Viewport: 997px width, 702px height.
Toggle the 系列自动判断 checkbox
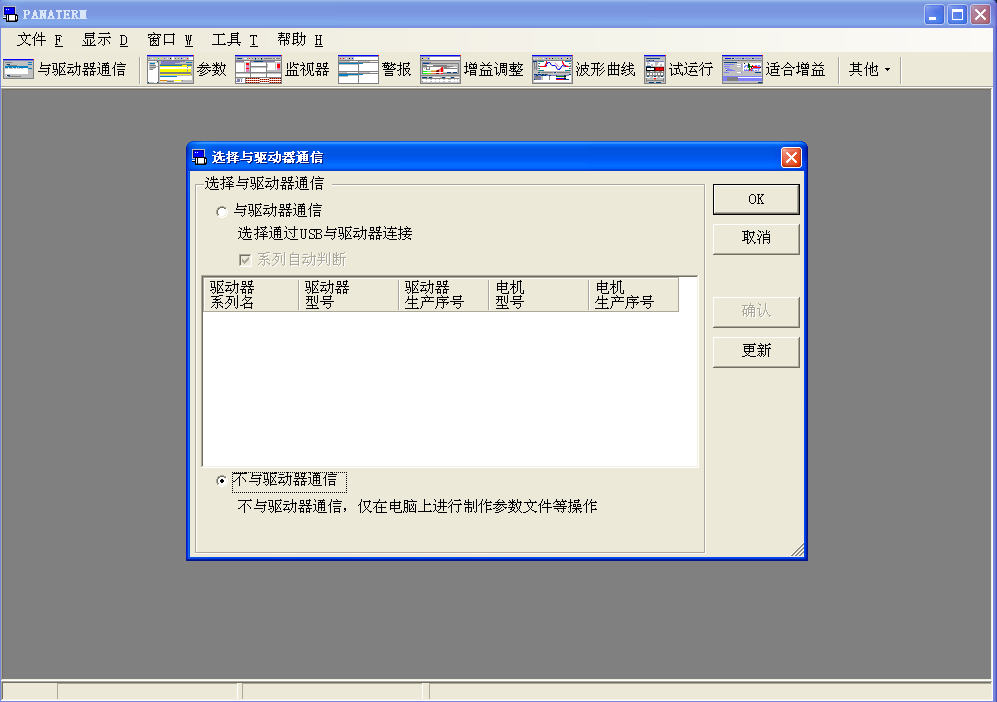(x=244, y=260)
